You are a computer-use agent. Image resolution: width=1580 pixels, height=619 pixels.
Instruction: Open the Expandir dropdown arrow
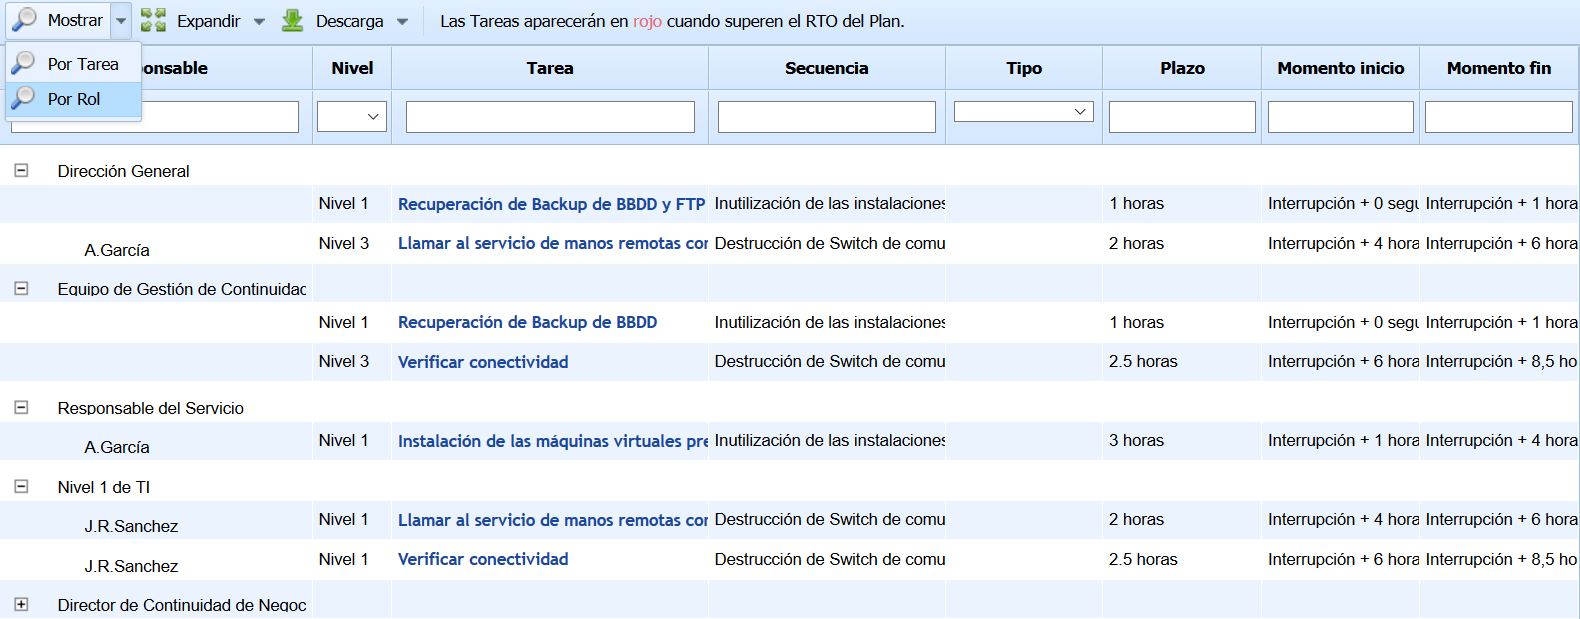[x=259, y=21]
